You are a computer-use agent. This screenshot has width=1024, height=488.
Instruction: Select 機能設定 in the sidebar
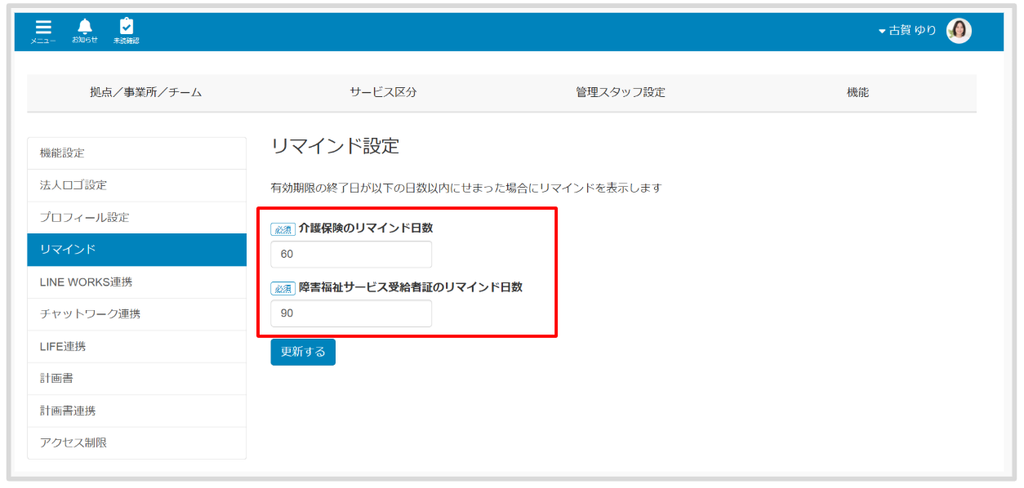[137, 154]
